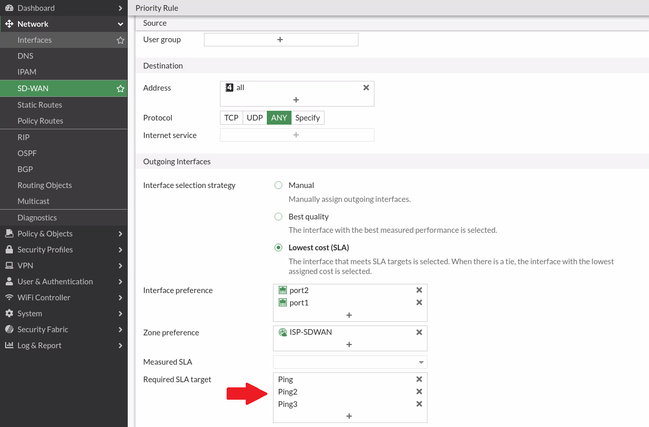Click the ISP-SDWAN zone icon
The height and width of the screenshot is (427, 649).
pyautogui.click(x=283, y=332)
